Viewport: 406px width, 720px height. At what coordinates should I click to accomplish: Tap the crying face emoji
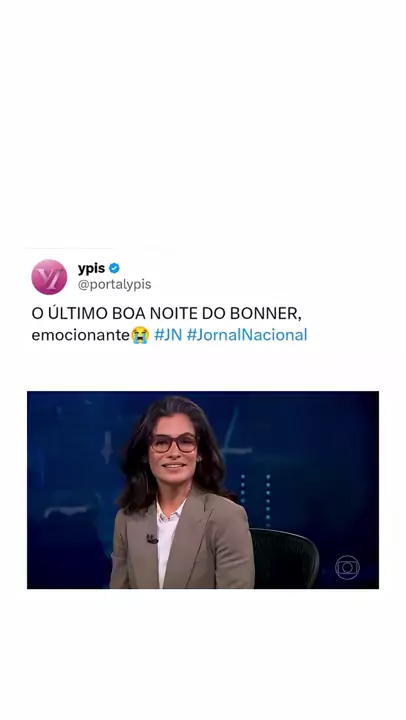pos(140,335)
